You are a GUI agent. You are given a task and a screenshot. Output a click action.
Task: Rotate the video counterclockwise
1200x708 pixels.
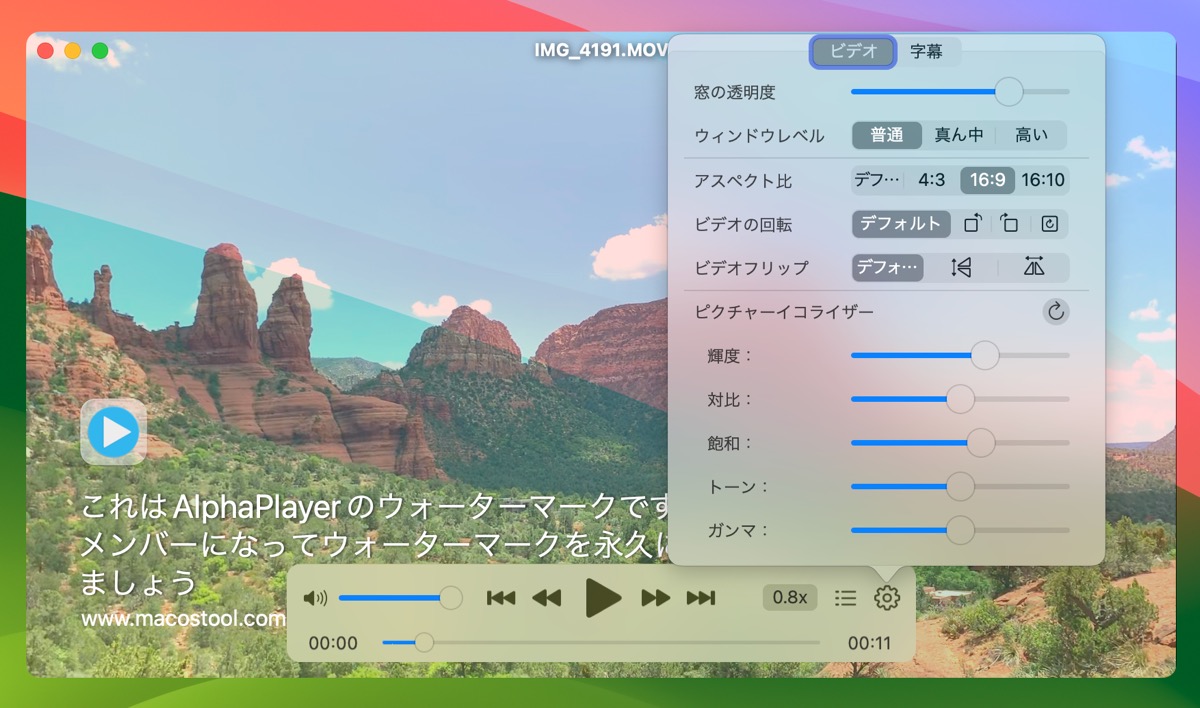(x=972, y=224)
